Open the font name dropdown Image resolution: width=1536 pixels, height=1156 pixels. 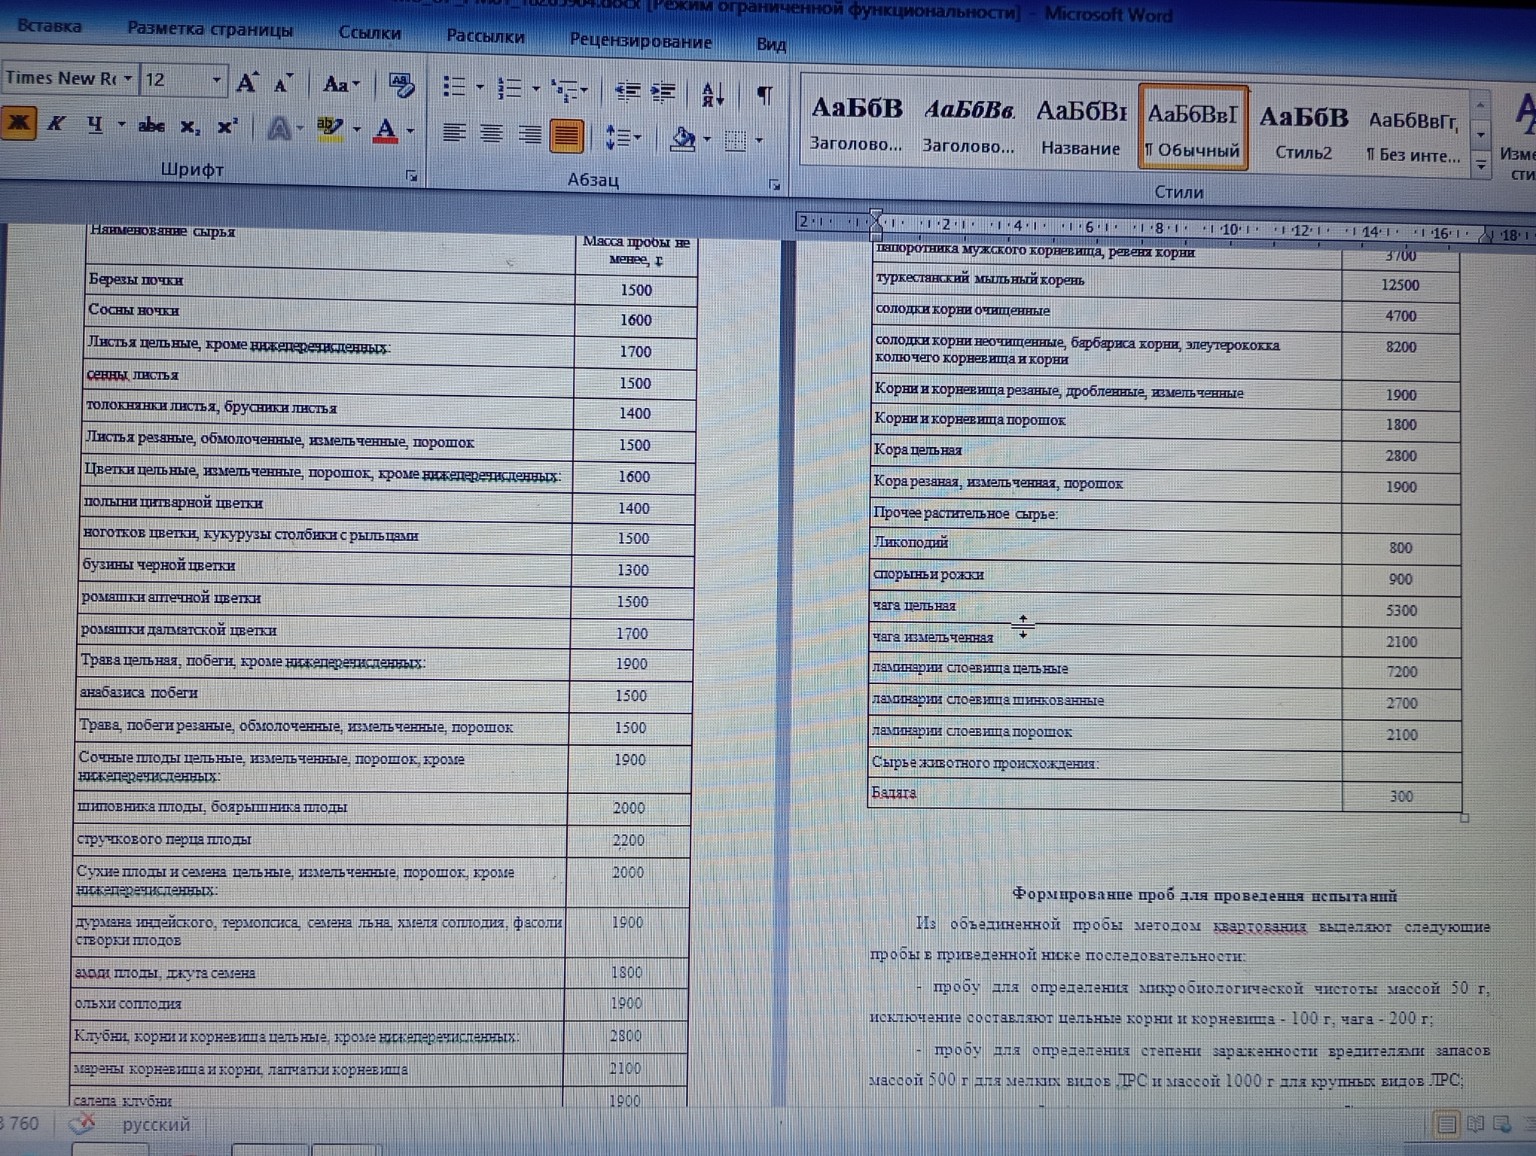click(x=128, y=78)
